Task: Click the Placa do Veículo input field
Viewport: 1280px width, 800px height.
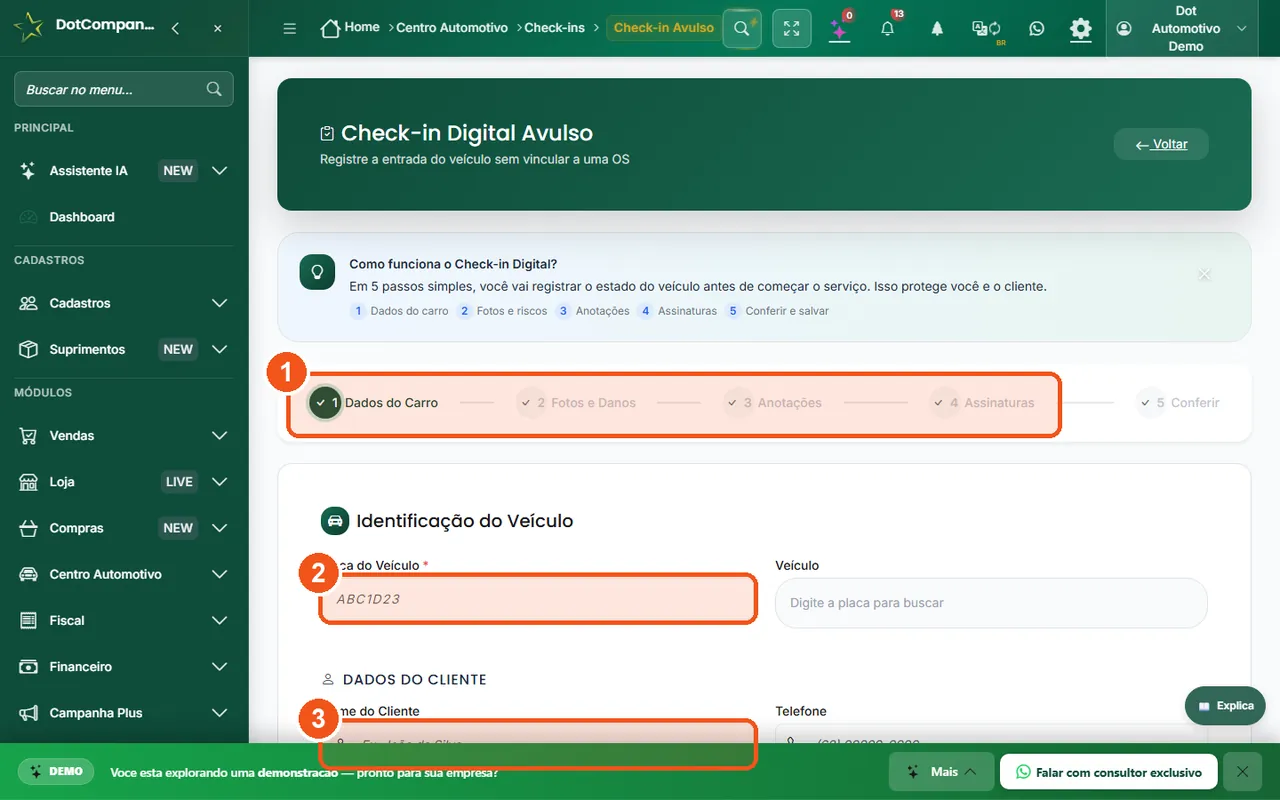Action: click(x=538, y=599)
